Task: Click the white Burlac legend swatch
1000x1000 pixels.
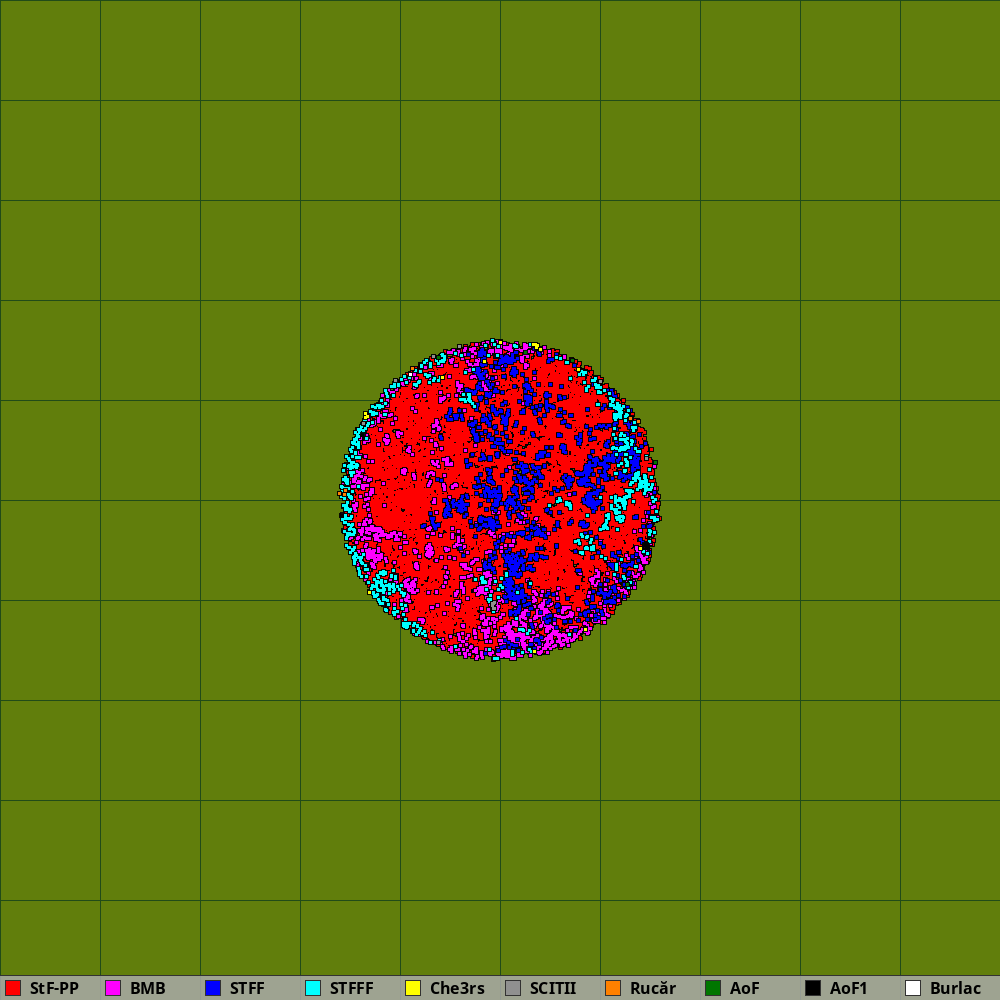Action: (913, 988)
